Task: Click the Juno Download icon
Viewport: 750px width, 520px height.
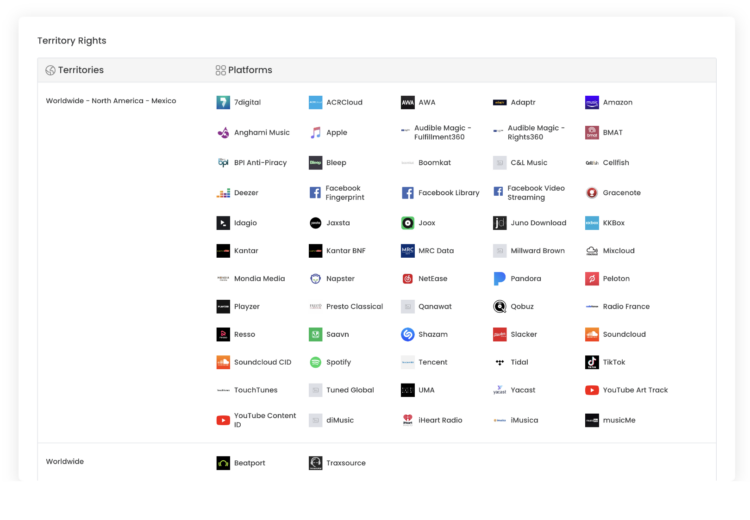Action: (500, 223)
